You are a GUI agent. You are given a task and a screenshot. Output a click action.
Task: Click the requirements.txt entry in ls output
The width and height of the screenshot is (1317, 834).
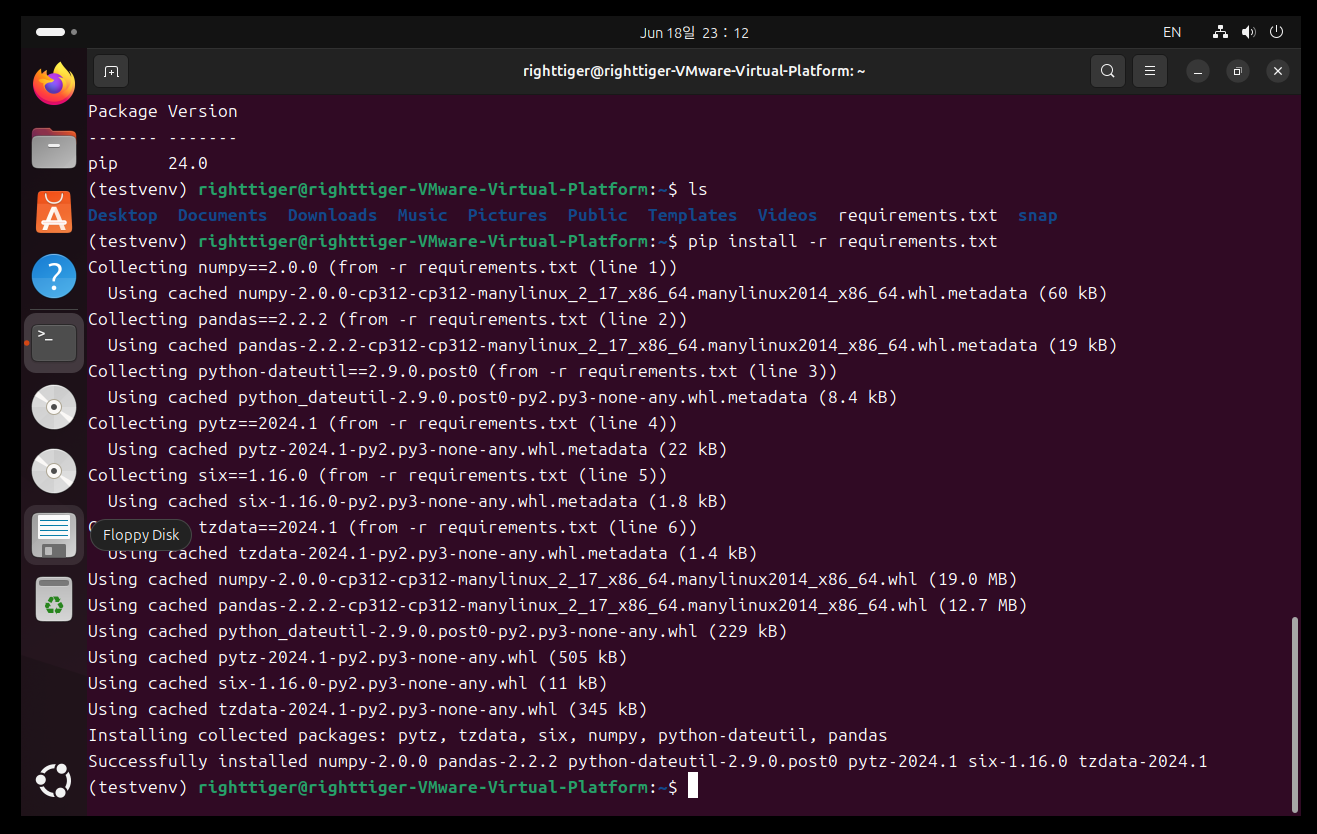918,215
